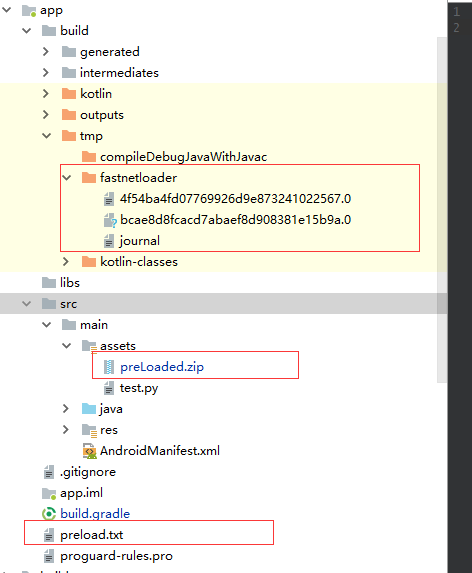Open preLoaded.zip in assets
Screen dimensions: 472x573
(162, 367)
